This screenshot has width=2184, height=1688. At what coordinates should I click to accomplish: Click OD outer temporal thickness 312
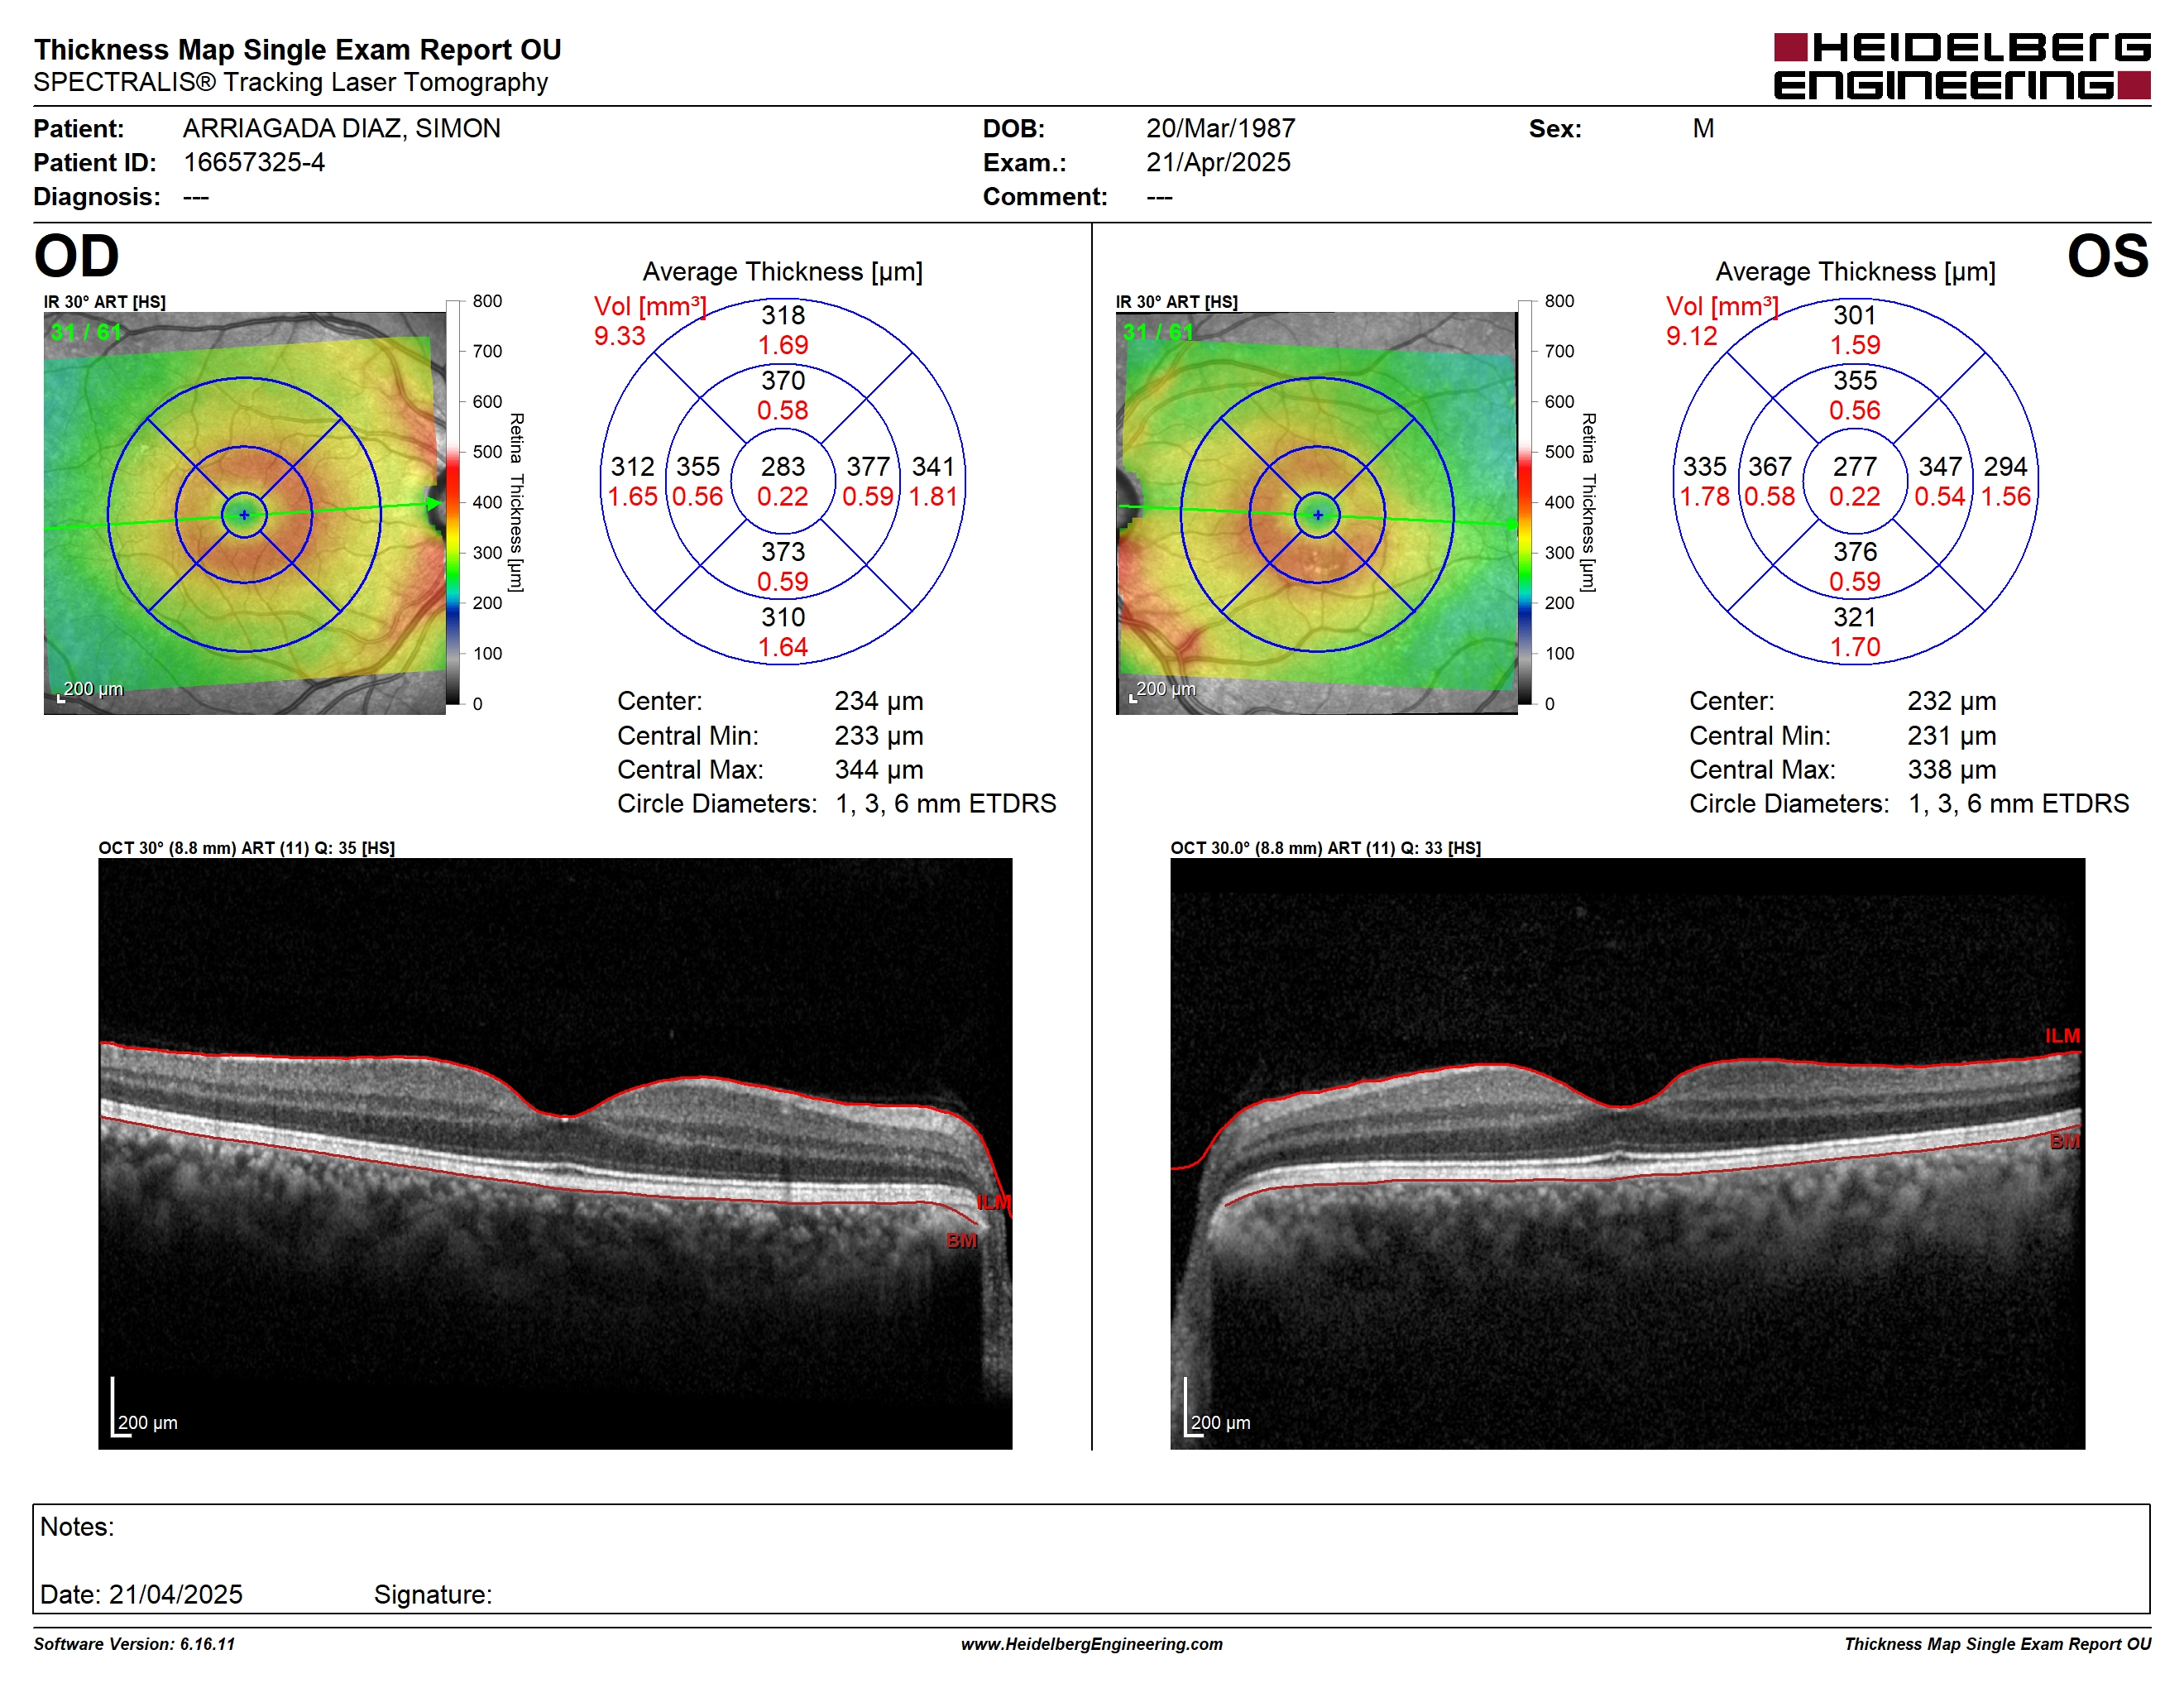pos(632,467)
